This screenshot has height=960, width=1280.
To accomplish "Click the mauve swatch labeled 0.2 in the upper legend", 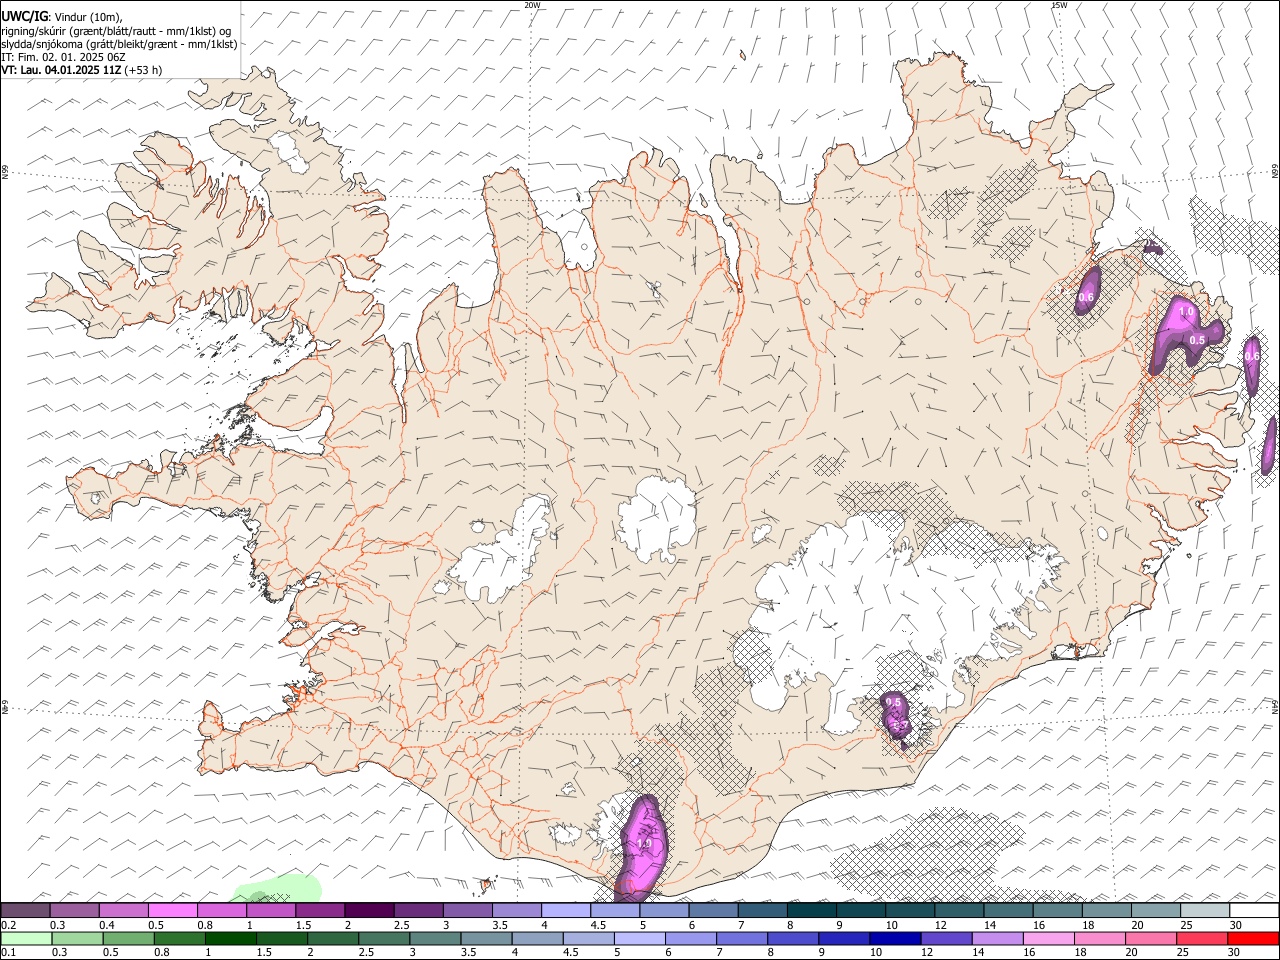I will pyautogui.click(x=25, y=910).
